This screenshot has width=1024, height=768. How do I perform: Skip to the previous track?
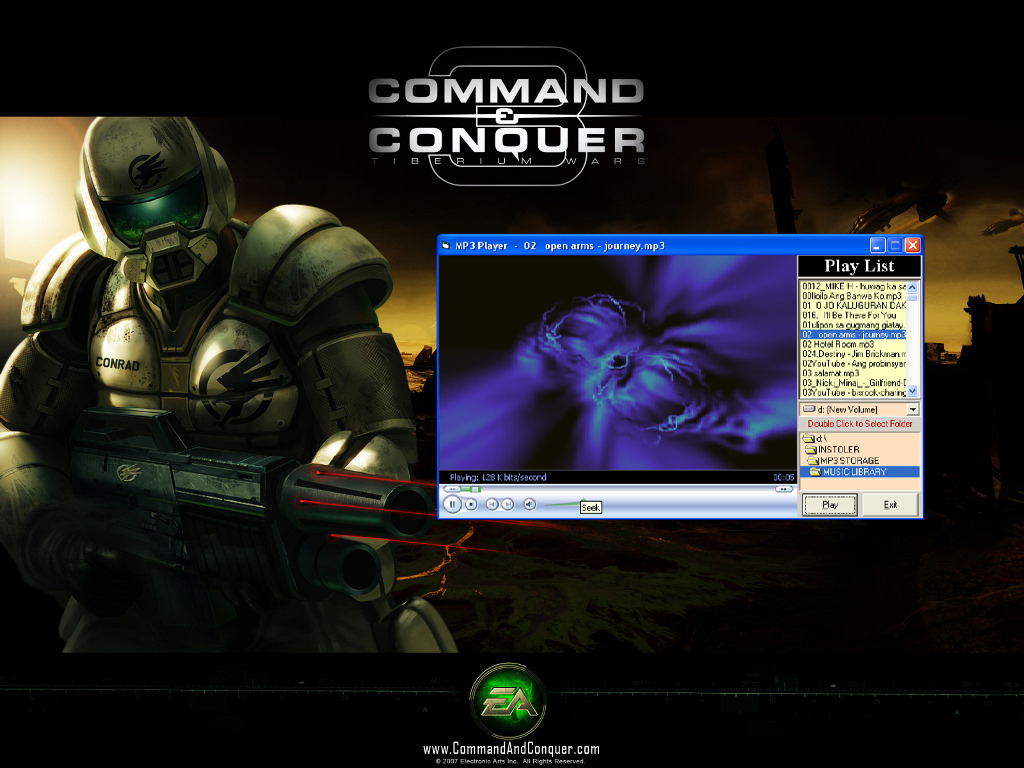pos(492,504)
